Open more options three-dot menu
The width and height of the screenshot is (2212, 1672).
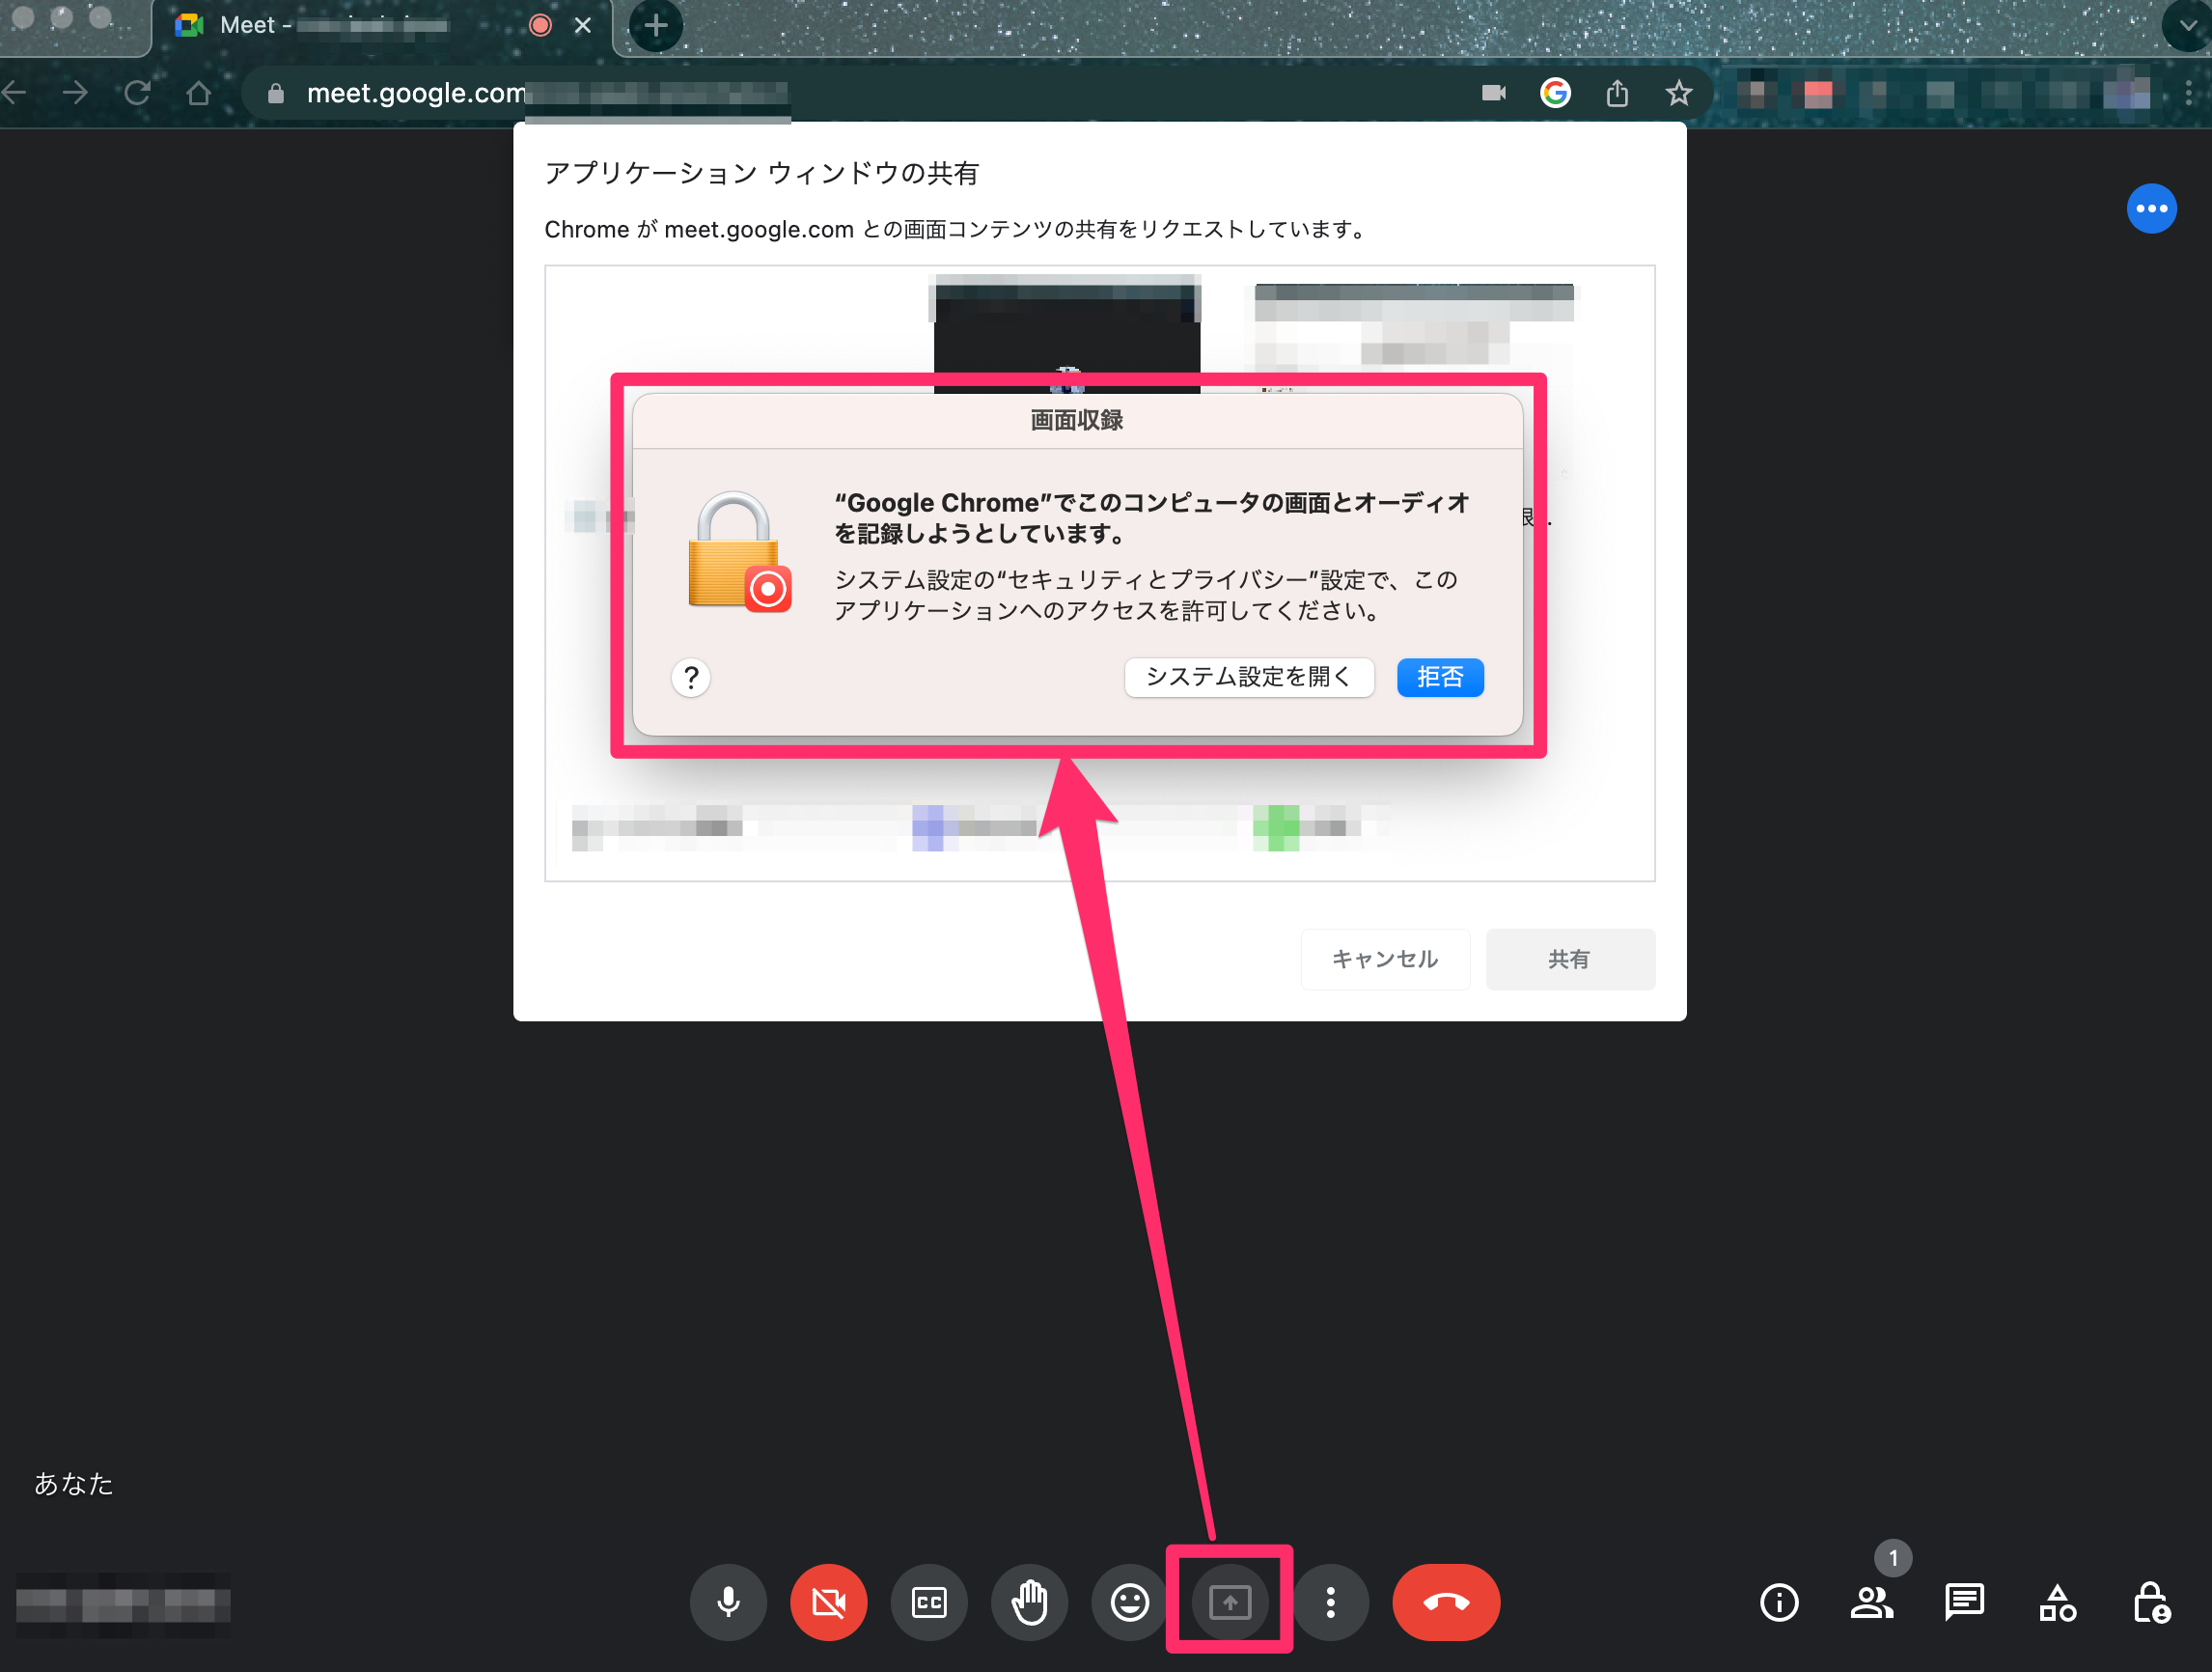1330,1602
